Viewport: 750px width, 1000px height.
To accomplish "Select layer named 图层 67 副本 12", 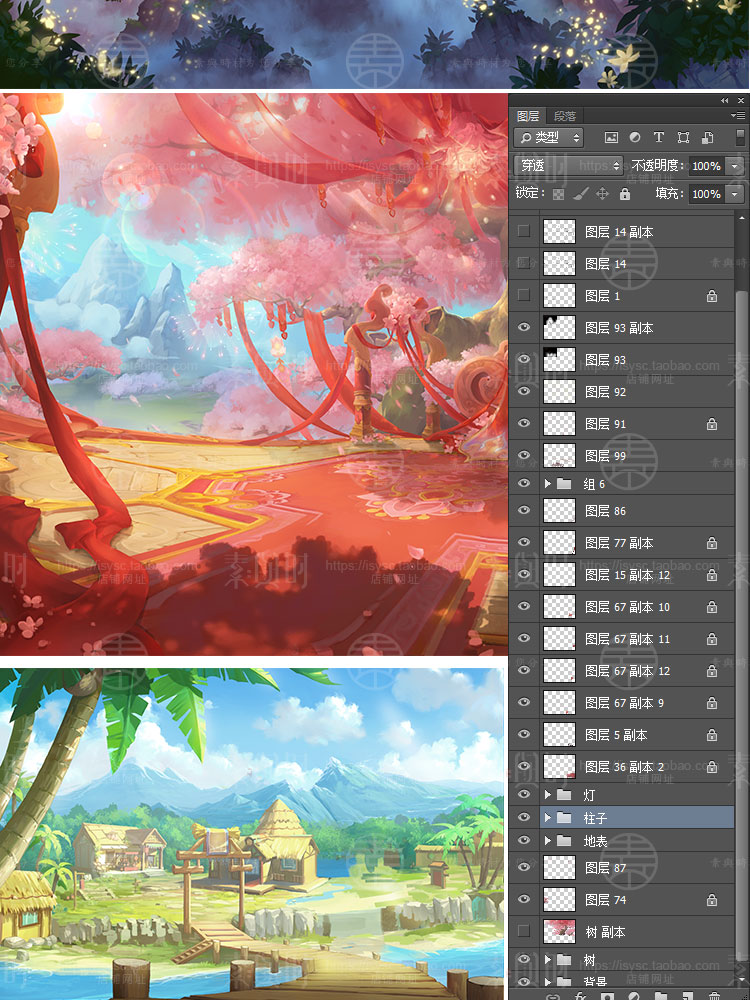I will pyautogui.click(x=628, y=671).
